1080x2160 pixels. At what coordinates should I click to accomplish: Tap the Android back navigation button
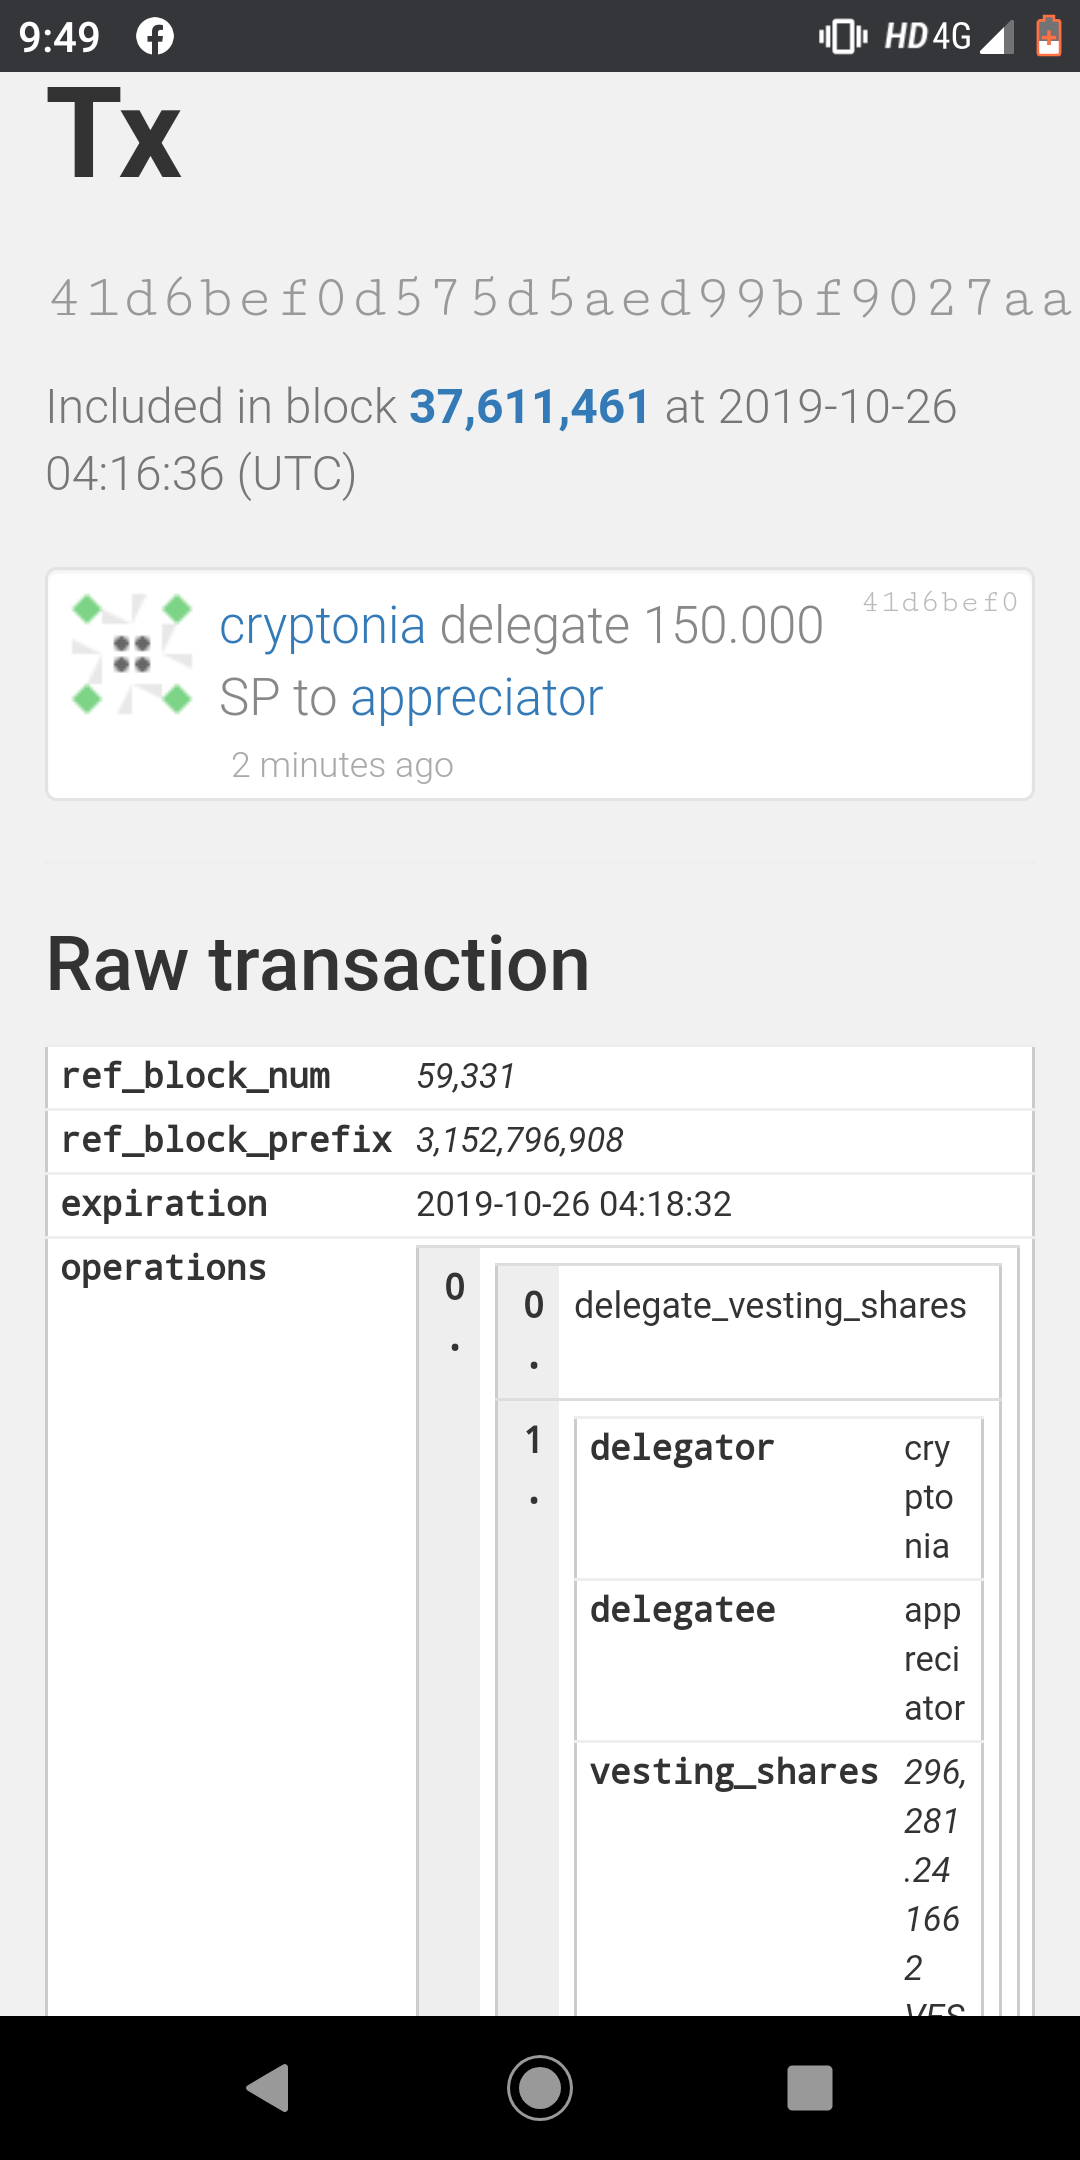coord(268,2088)
